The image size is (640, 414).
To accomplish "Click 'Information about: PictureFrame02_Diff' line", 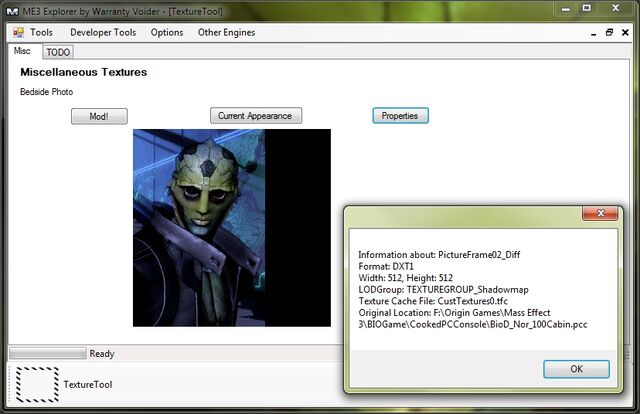I will coord(439,255).
